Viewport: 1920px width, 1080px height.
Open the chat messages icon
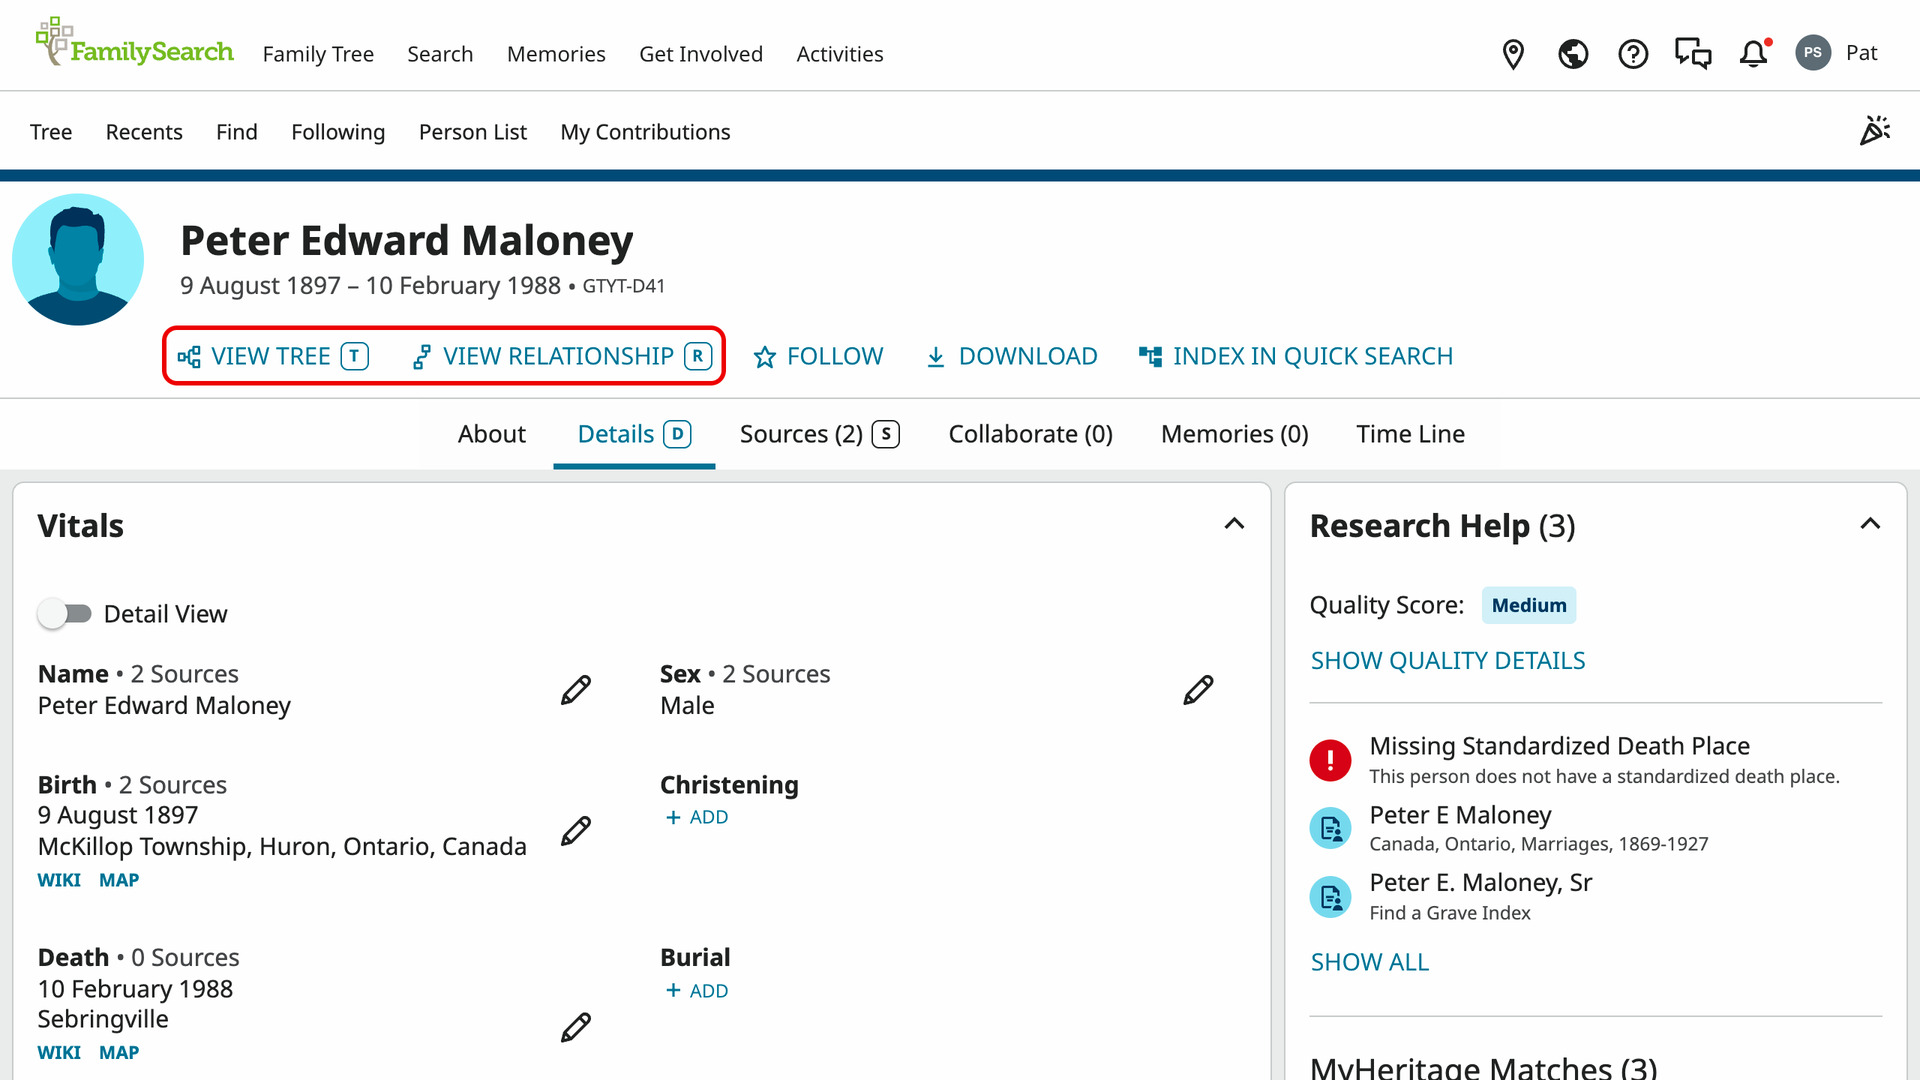point(1693,54)
